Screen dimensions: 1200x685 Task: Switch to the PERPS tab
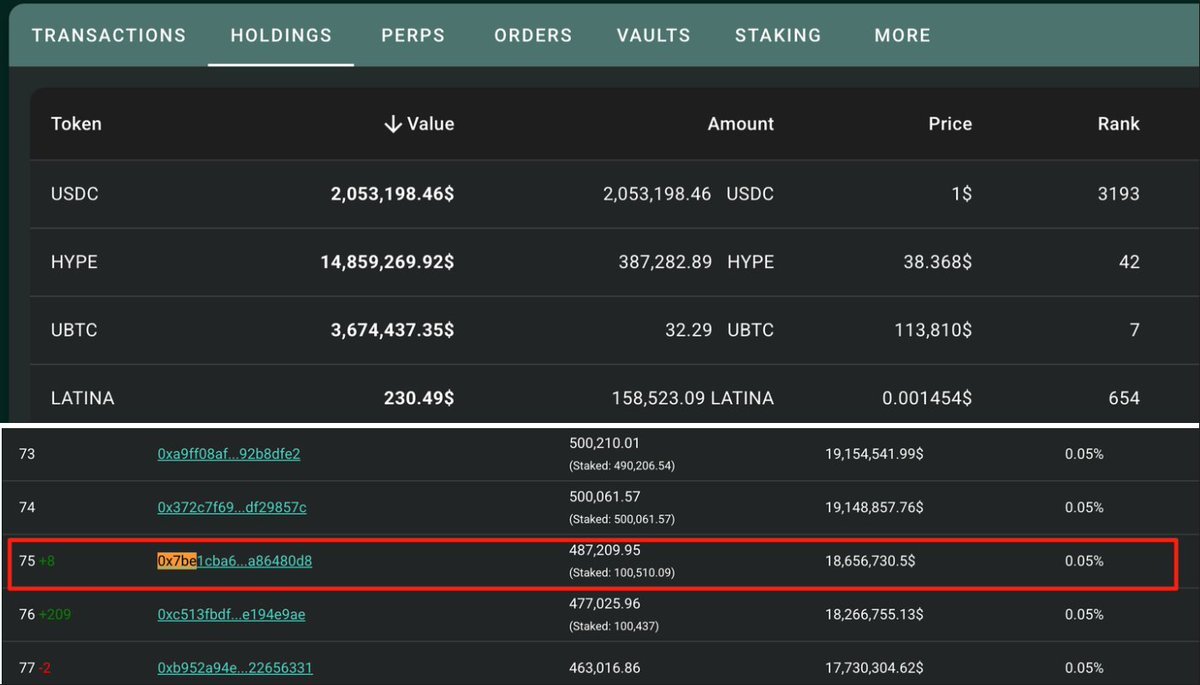click(413, 35)
